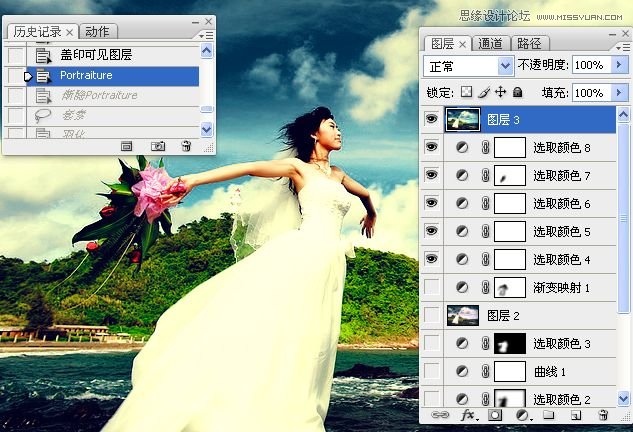This screenshot has height=432, width=633.
Task: Select the 盖印可见图层 history state
Action: click(x=96, y=55)
